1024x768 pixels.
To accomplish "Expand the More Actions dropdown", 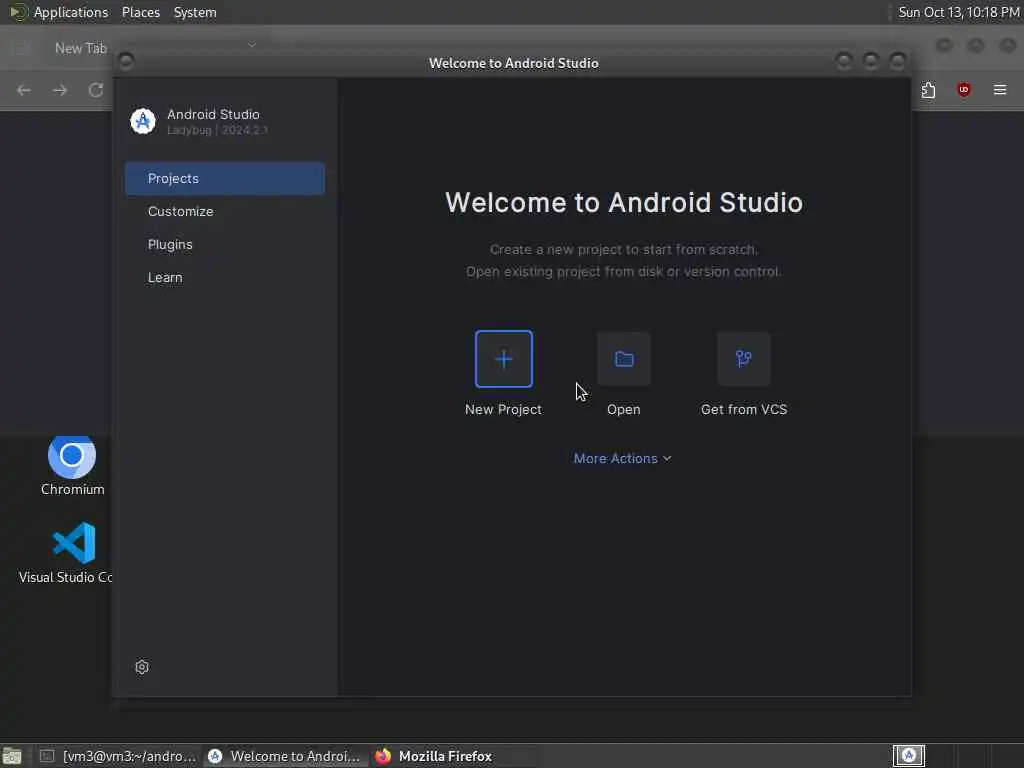I will 622,458.
